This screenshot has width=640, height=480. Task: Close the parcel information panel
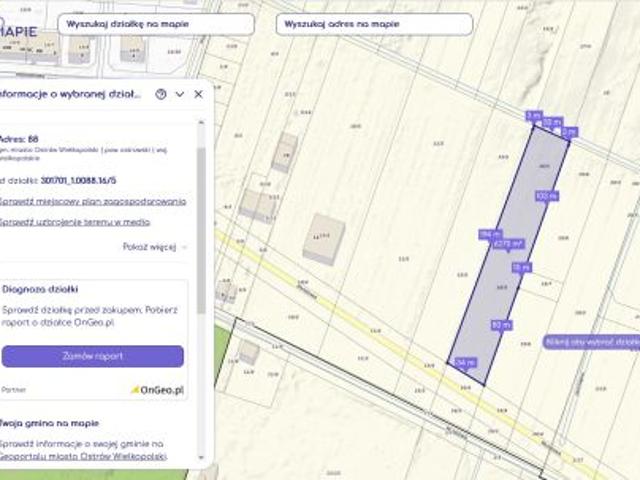click(x=198, y=94)
